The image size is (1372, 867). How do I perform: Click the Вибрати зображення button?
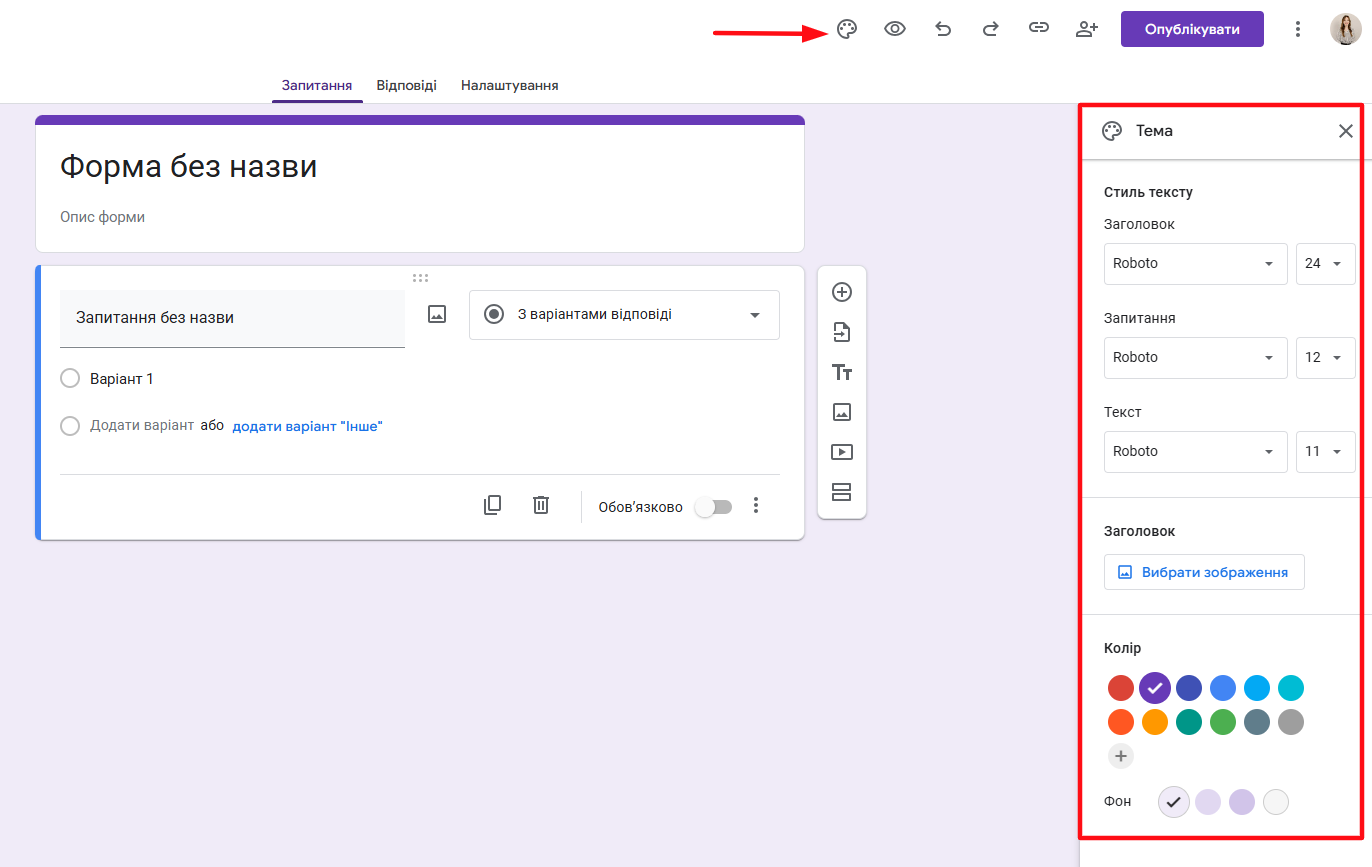[x=1204, y=573]
